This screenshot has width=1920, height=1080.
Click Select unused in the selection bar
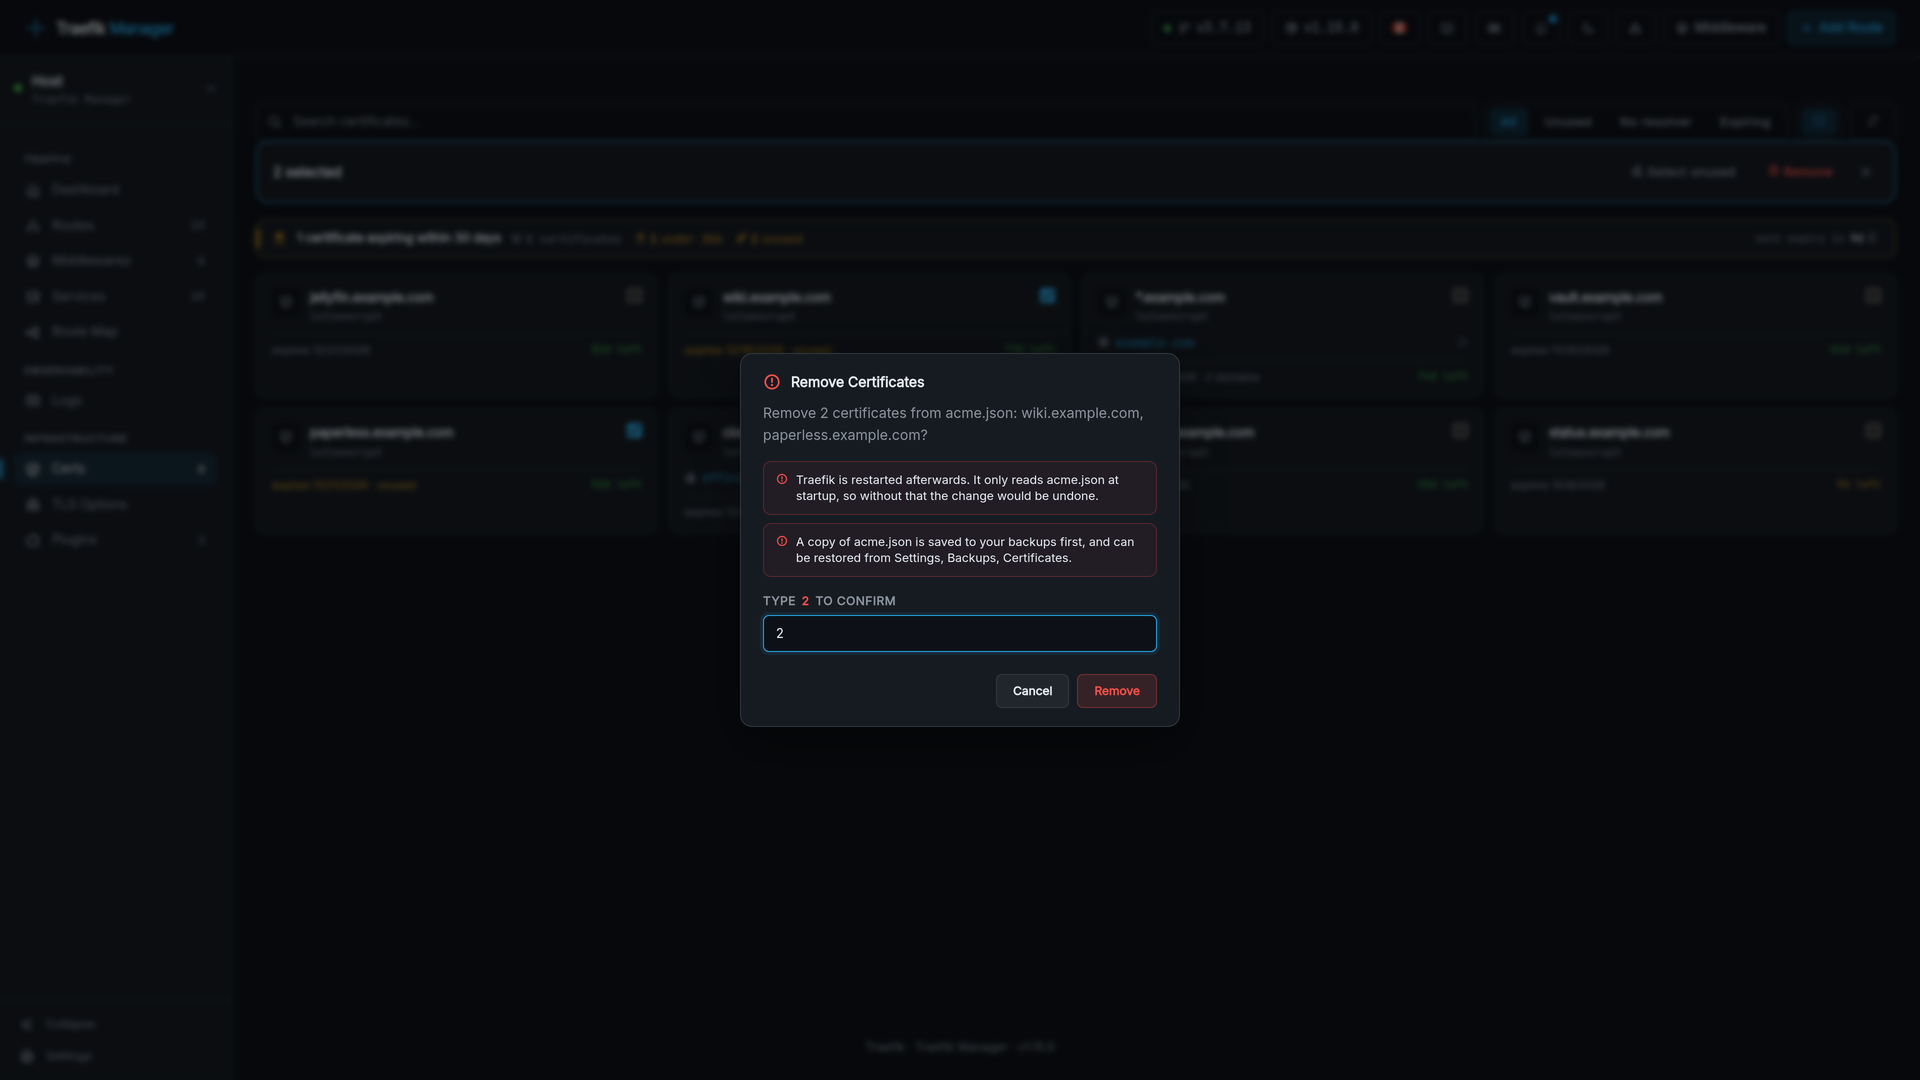click(x=1683, y=172)
